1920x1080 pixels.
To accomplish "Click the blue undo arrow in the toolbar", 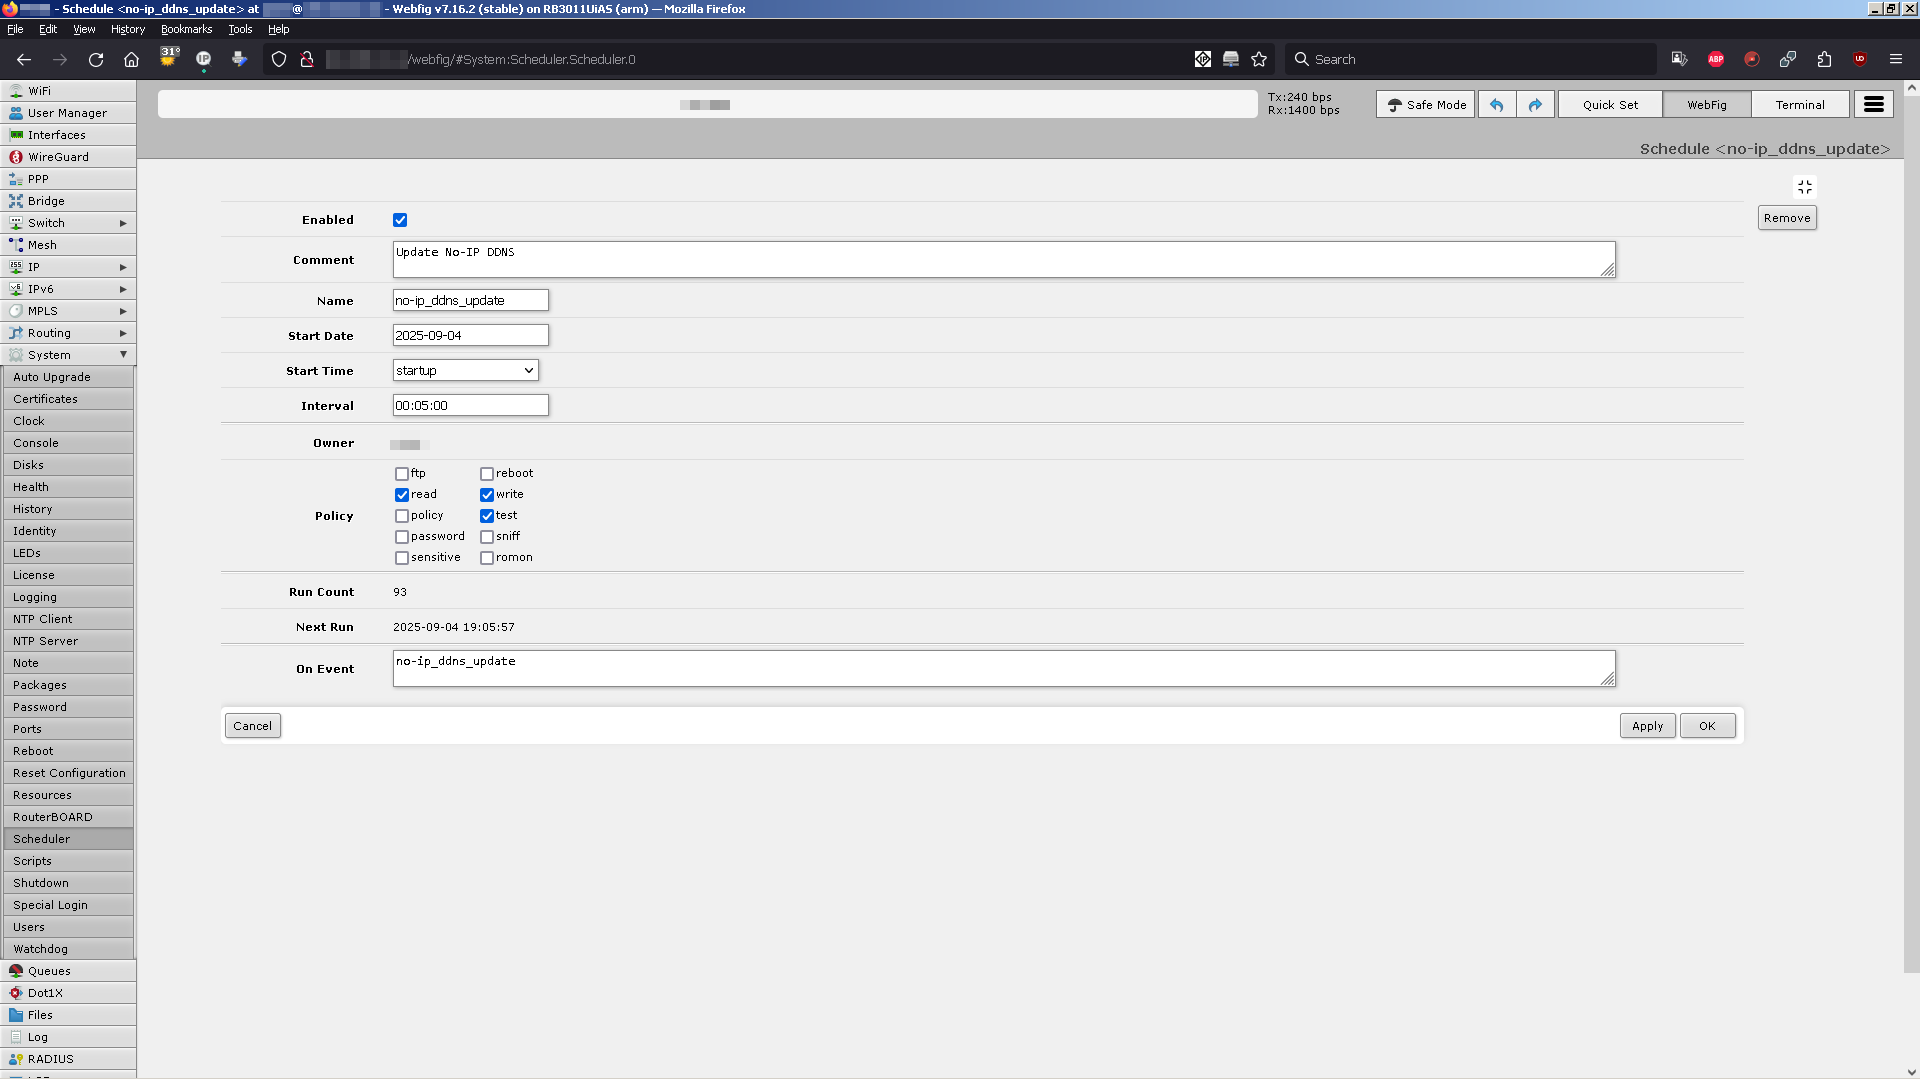I will pyautogui.click(x=1496, y=104).
